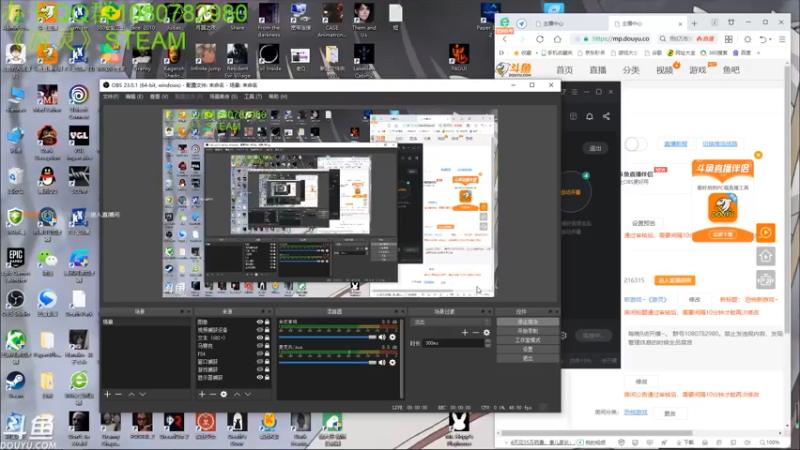This screenshot has height=450, width=800.
Task: Adjust Mic/Aux volume slider
Action: tap(328, 362)
